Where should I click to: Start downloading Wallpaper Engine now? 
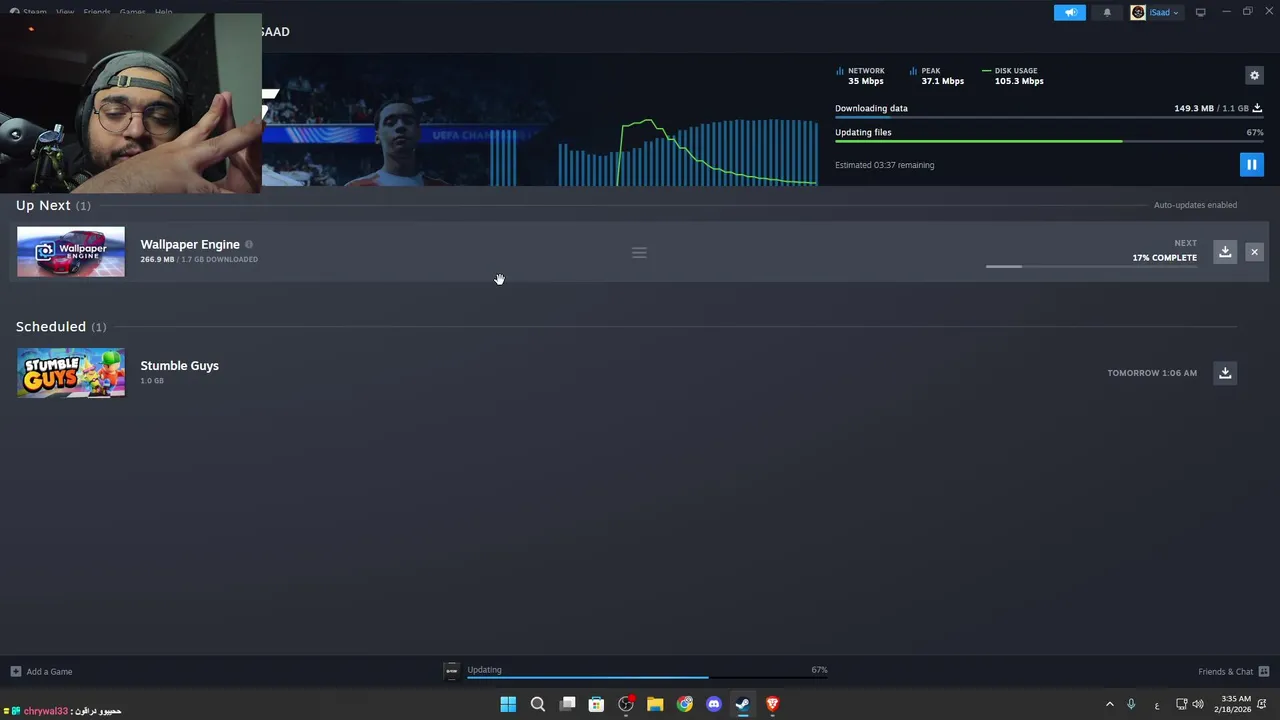[1224, 252]
